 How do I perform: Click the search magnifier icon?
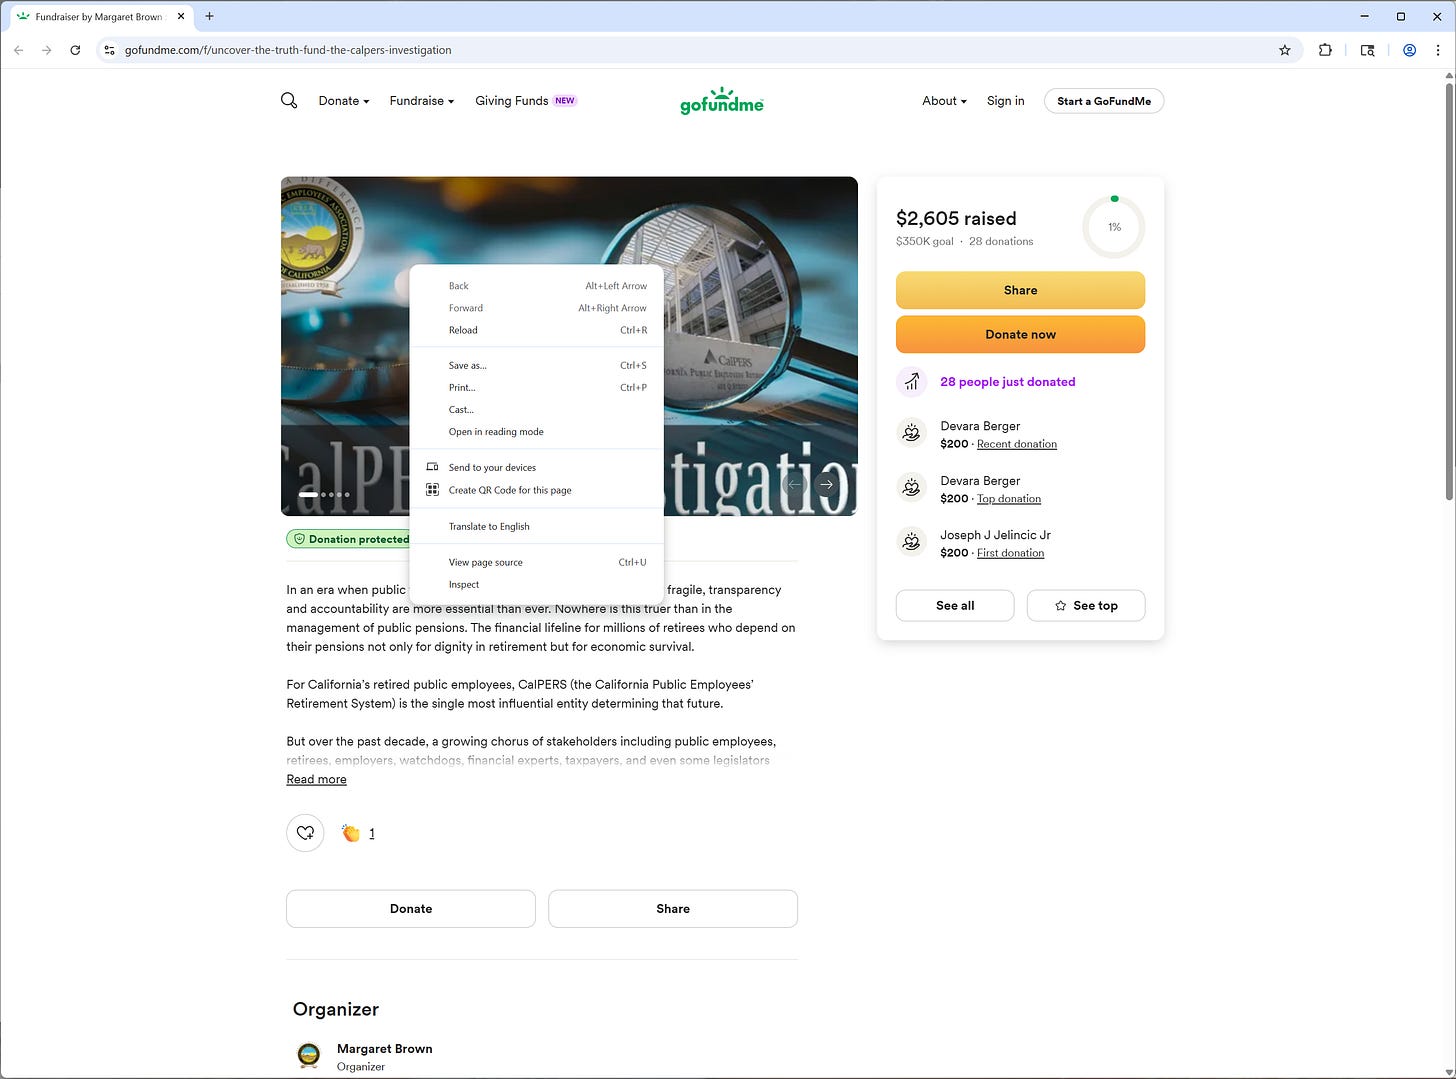point(289,101)
